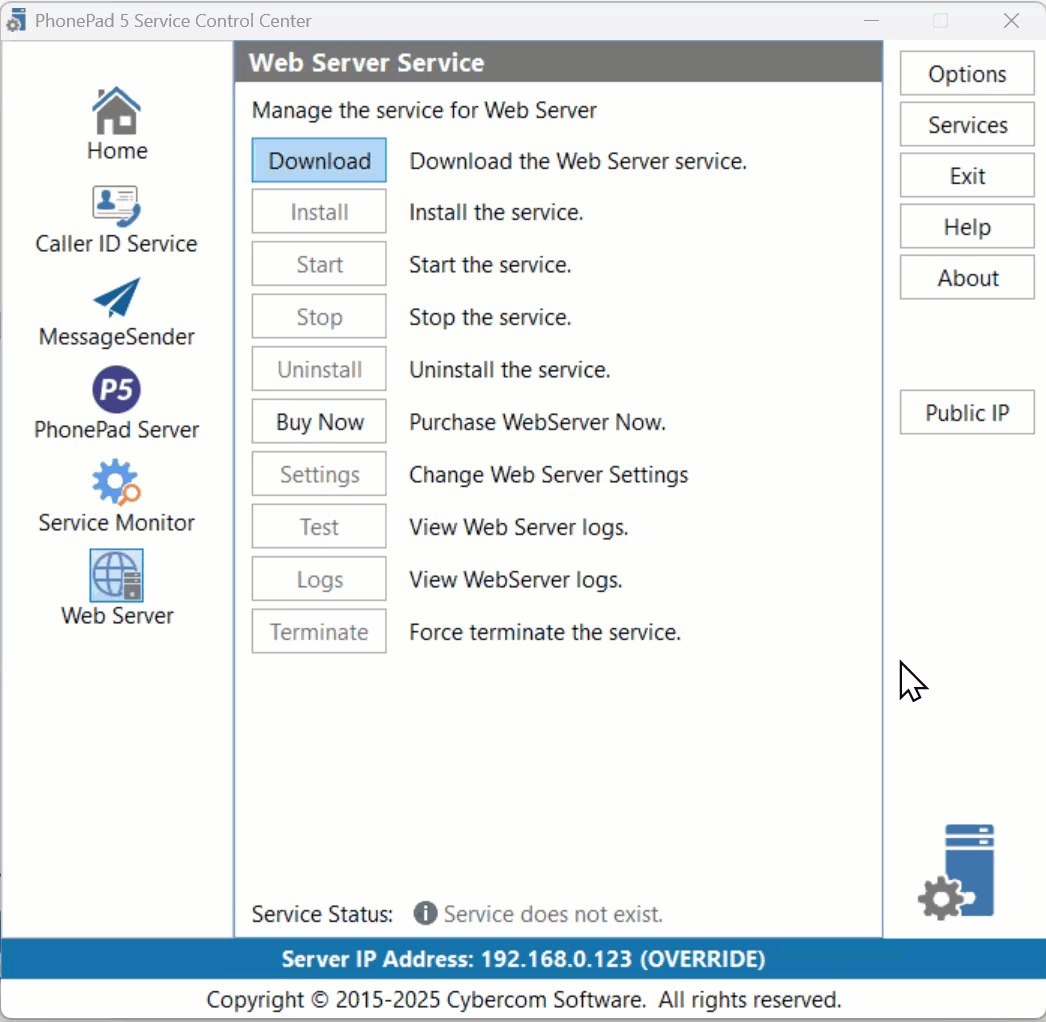Open the Options button
The image size is (1046, 1022).
point(967,73)
